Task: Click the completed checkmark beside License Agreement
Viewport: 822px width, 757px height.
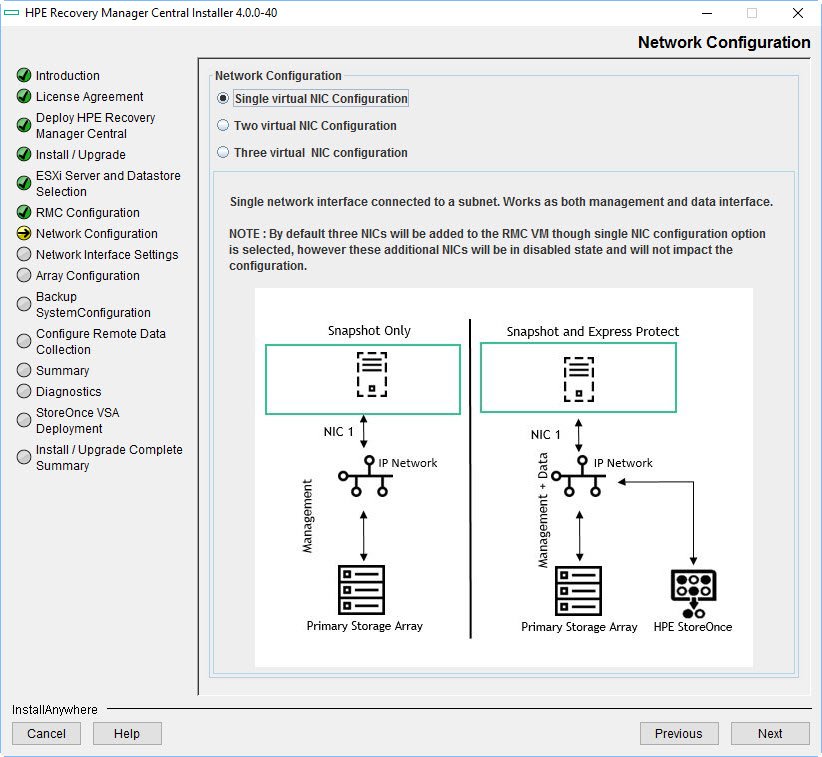Action: click(23, 96)
